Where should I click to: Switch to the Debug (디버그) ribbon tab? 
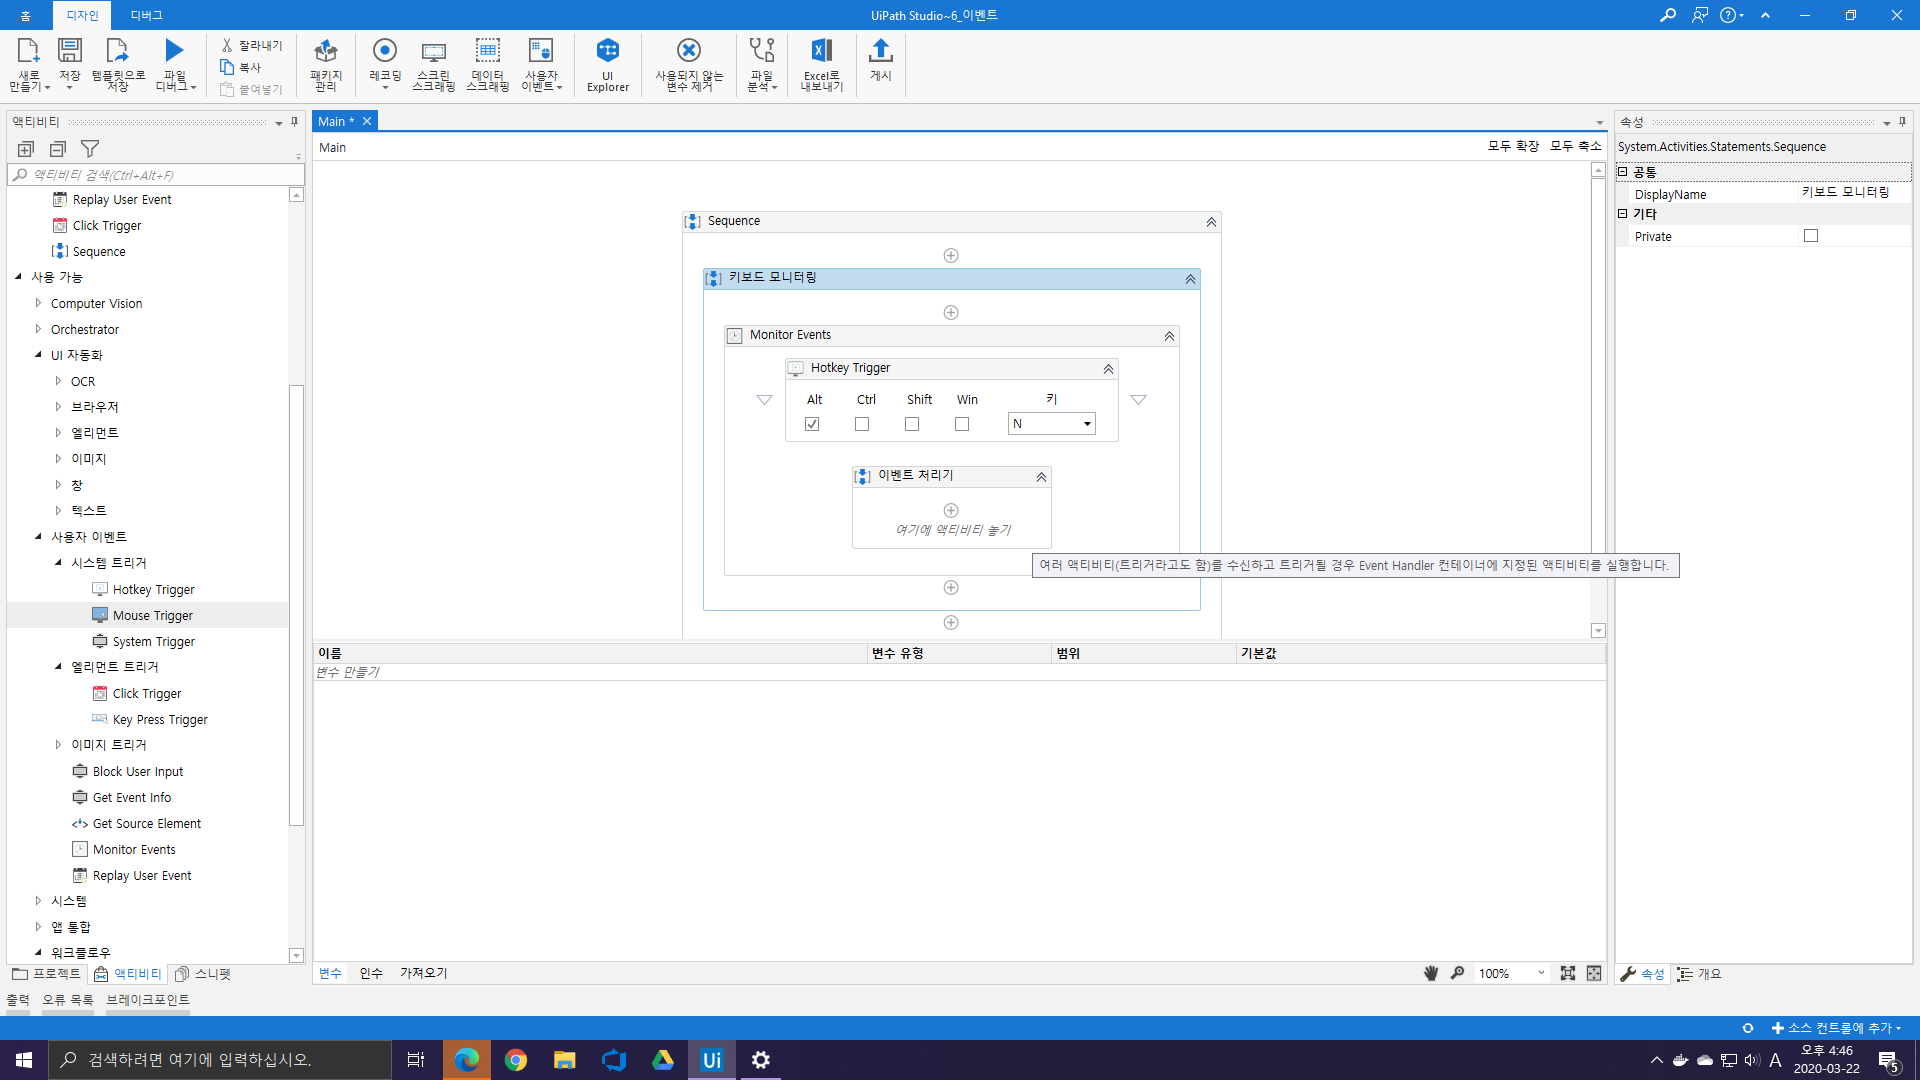pyautogui.click(x=146, y=15)
